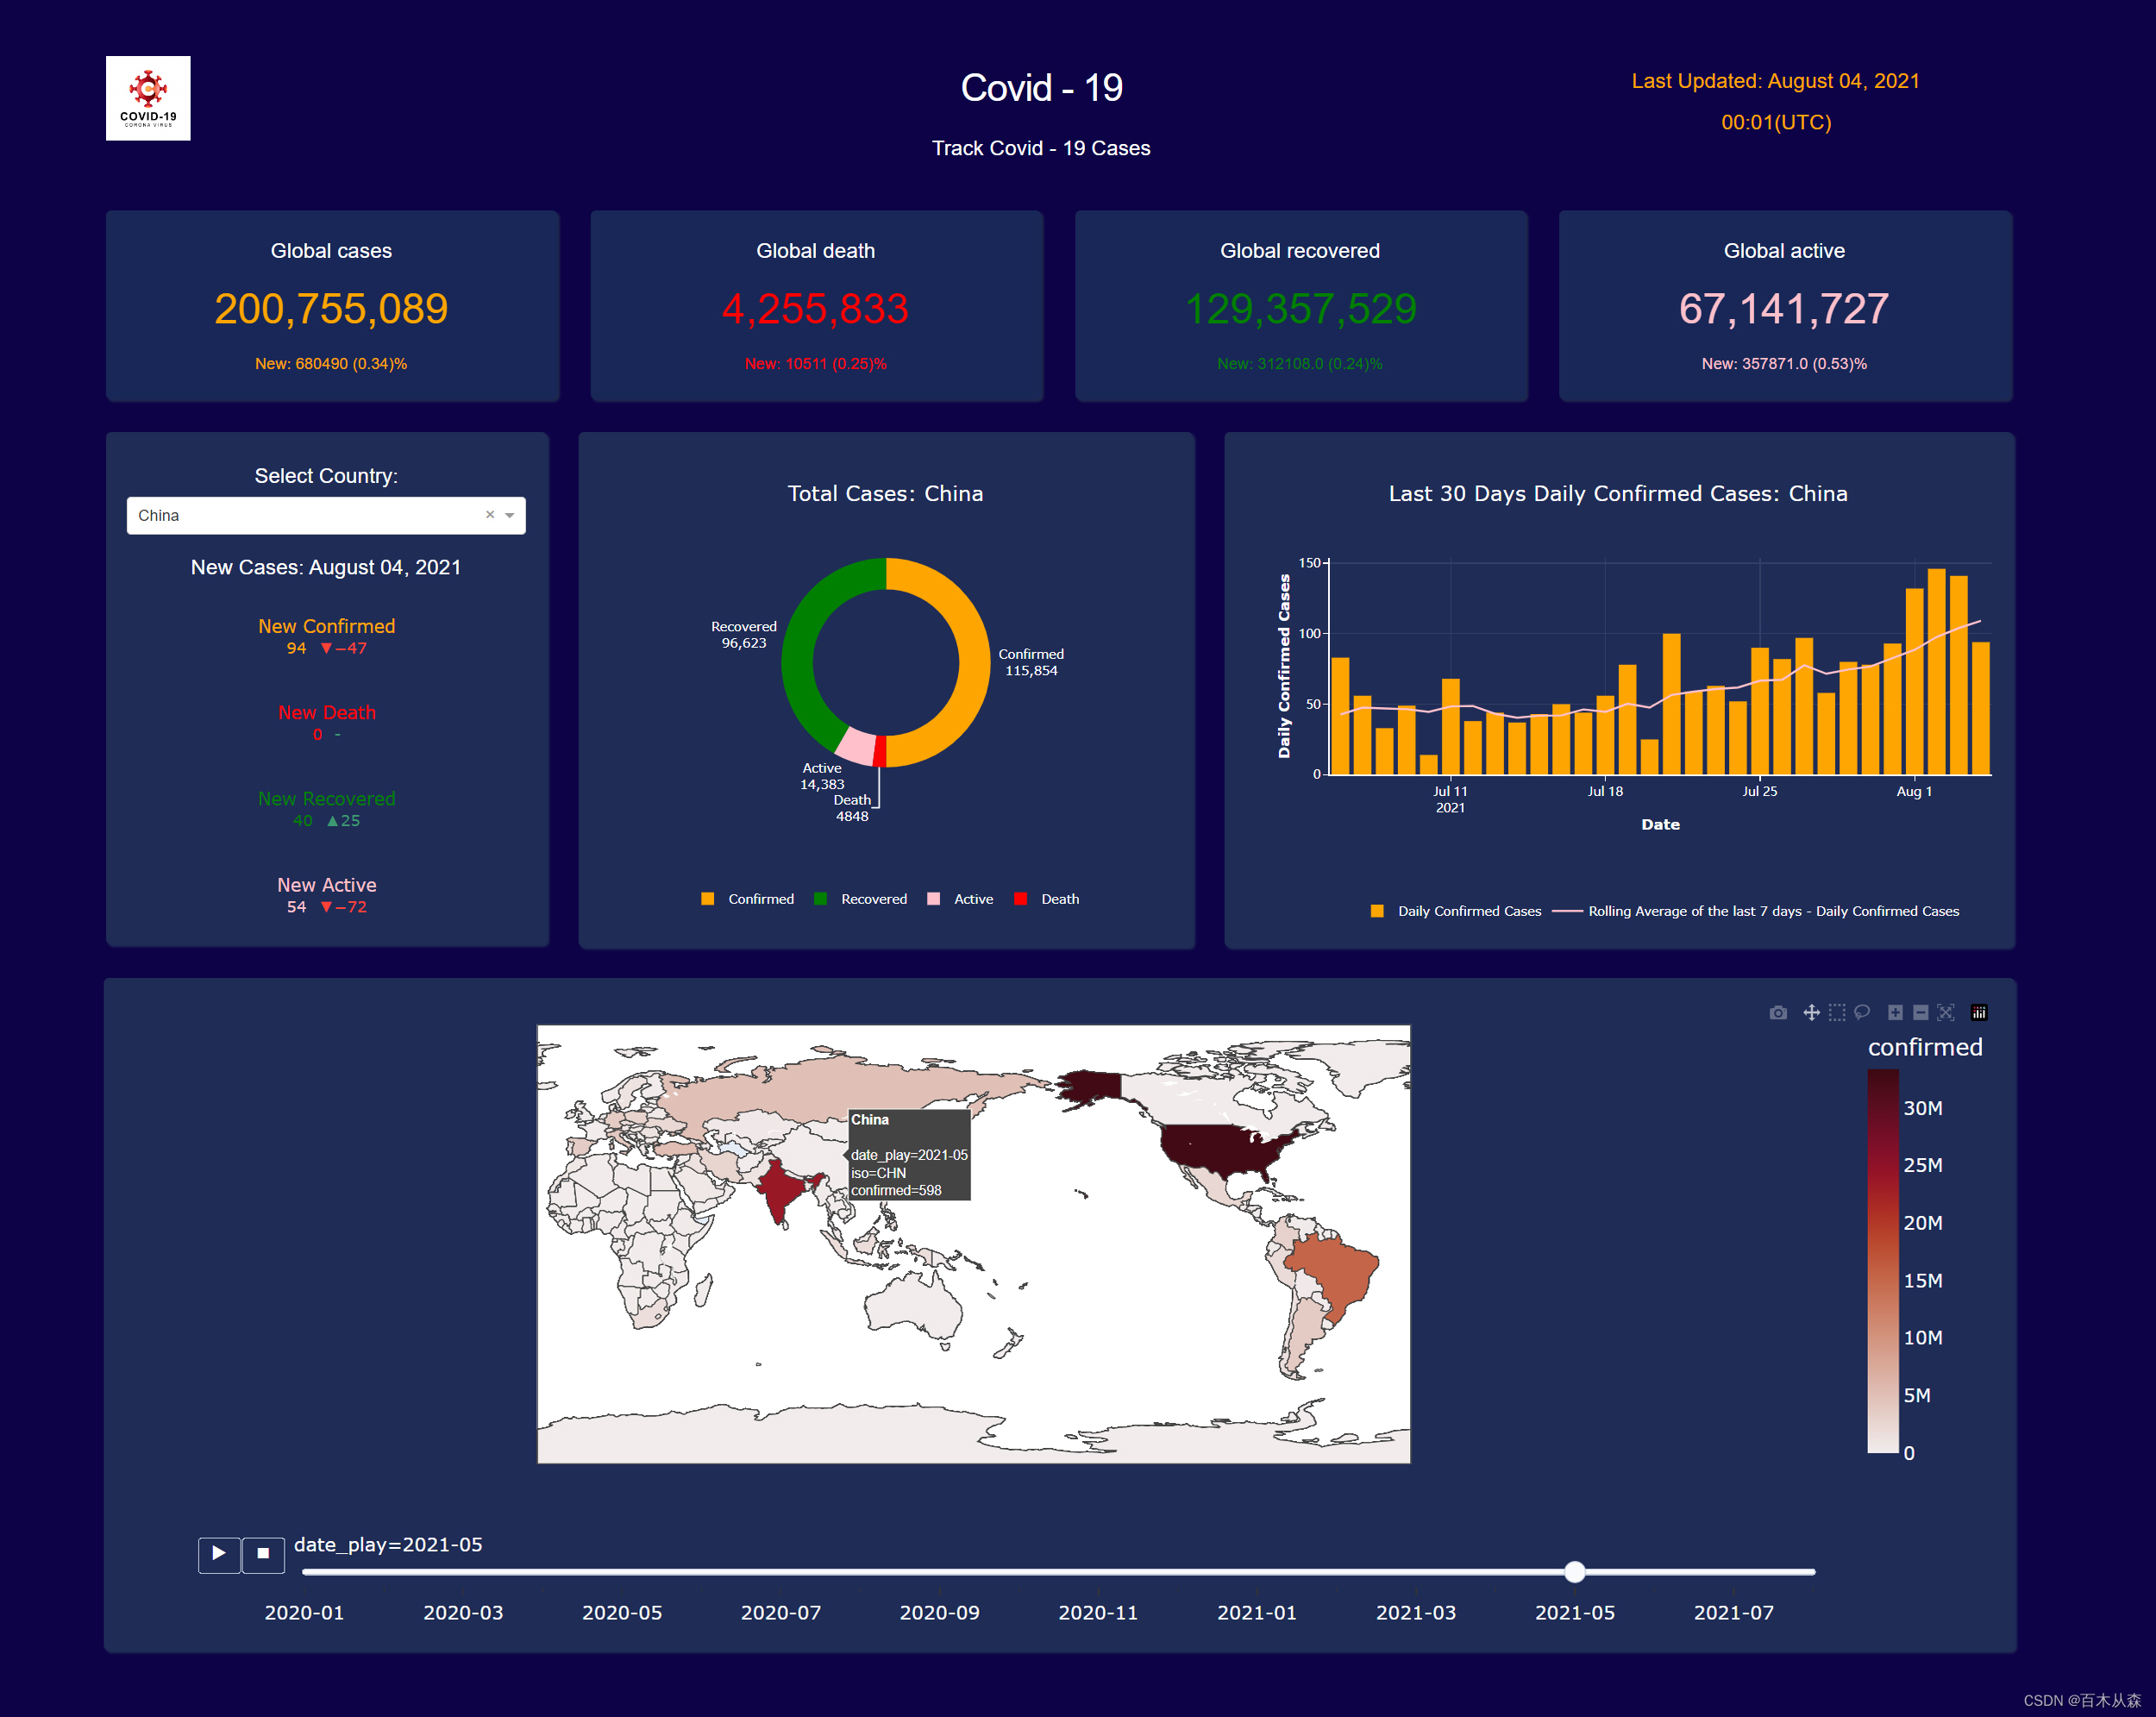Click Australia on the world map
2156x1717 pixels.
[912, 1304]
